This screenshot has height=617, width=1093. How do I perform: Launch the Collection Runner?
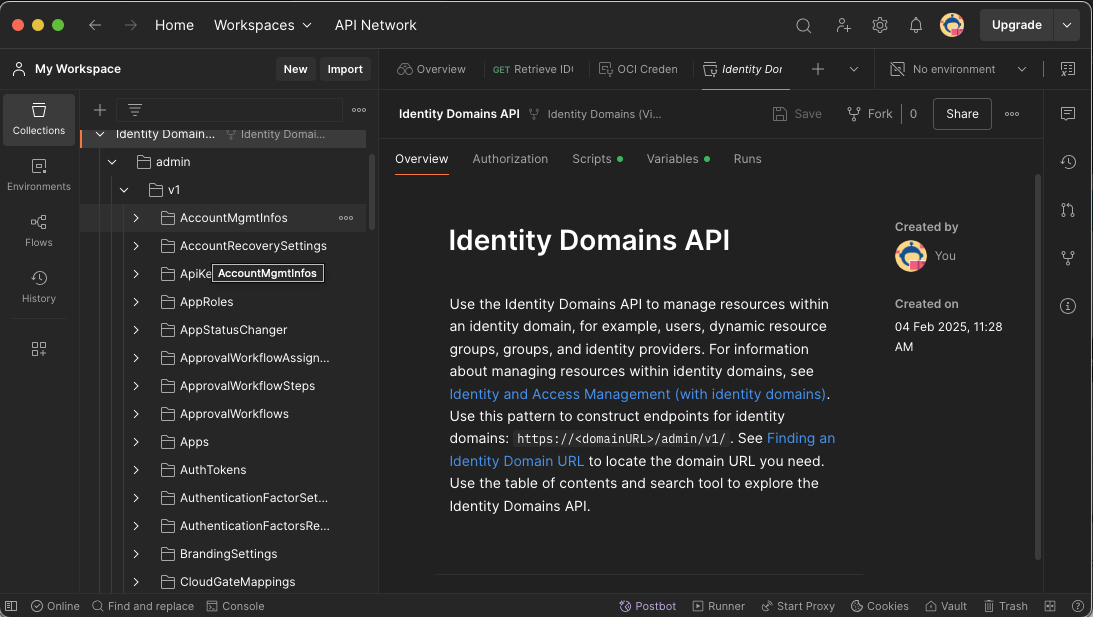pos(718,606)
